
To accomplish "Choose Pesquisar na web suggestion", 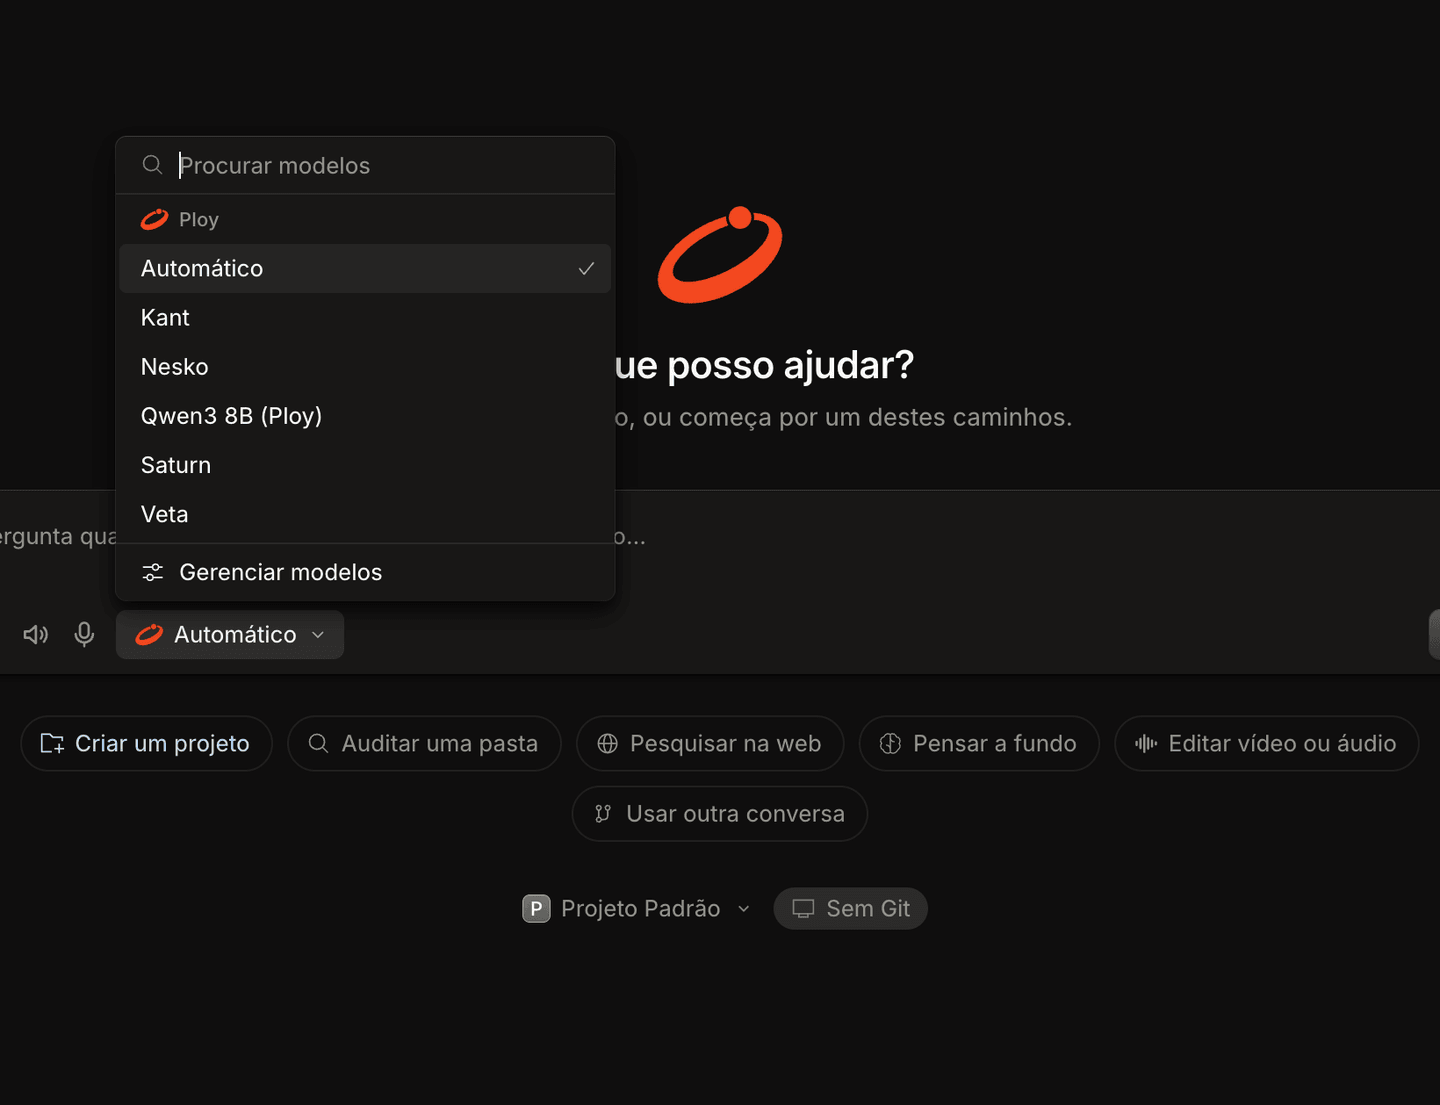I will click(x=710, y=743).
